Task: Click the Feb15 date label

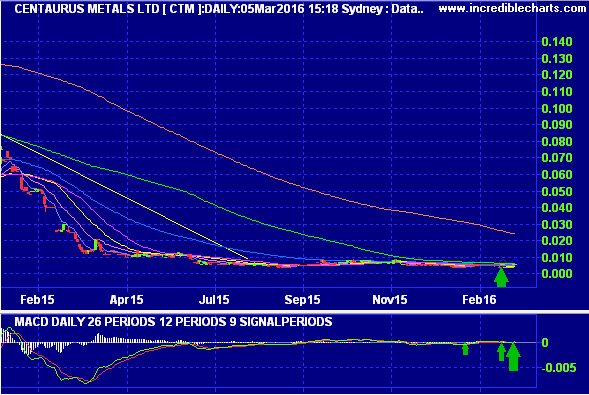Action: pos(37,300)
